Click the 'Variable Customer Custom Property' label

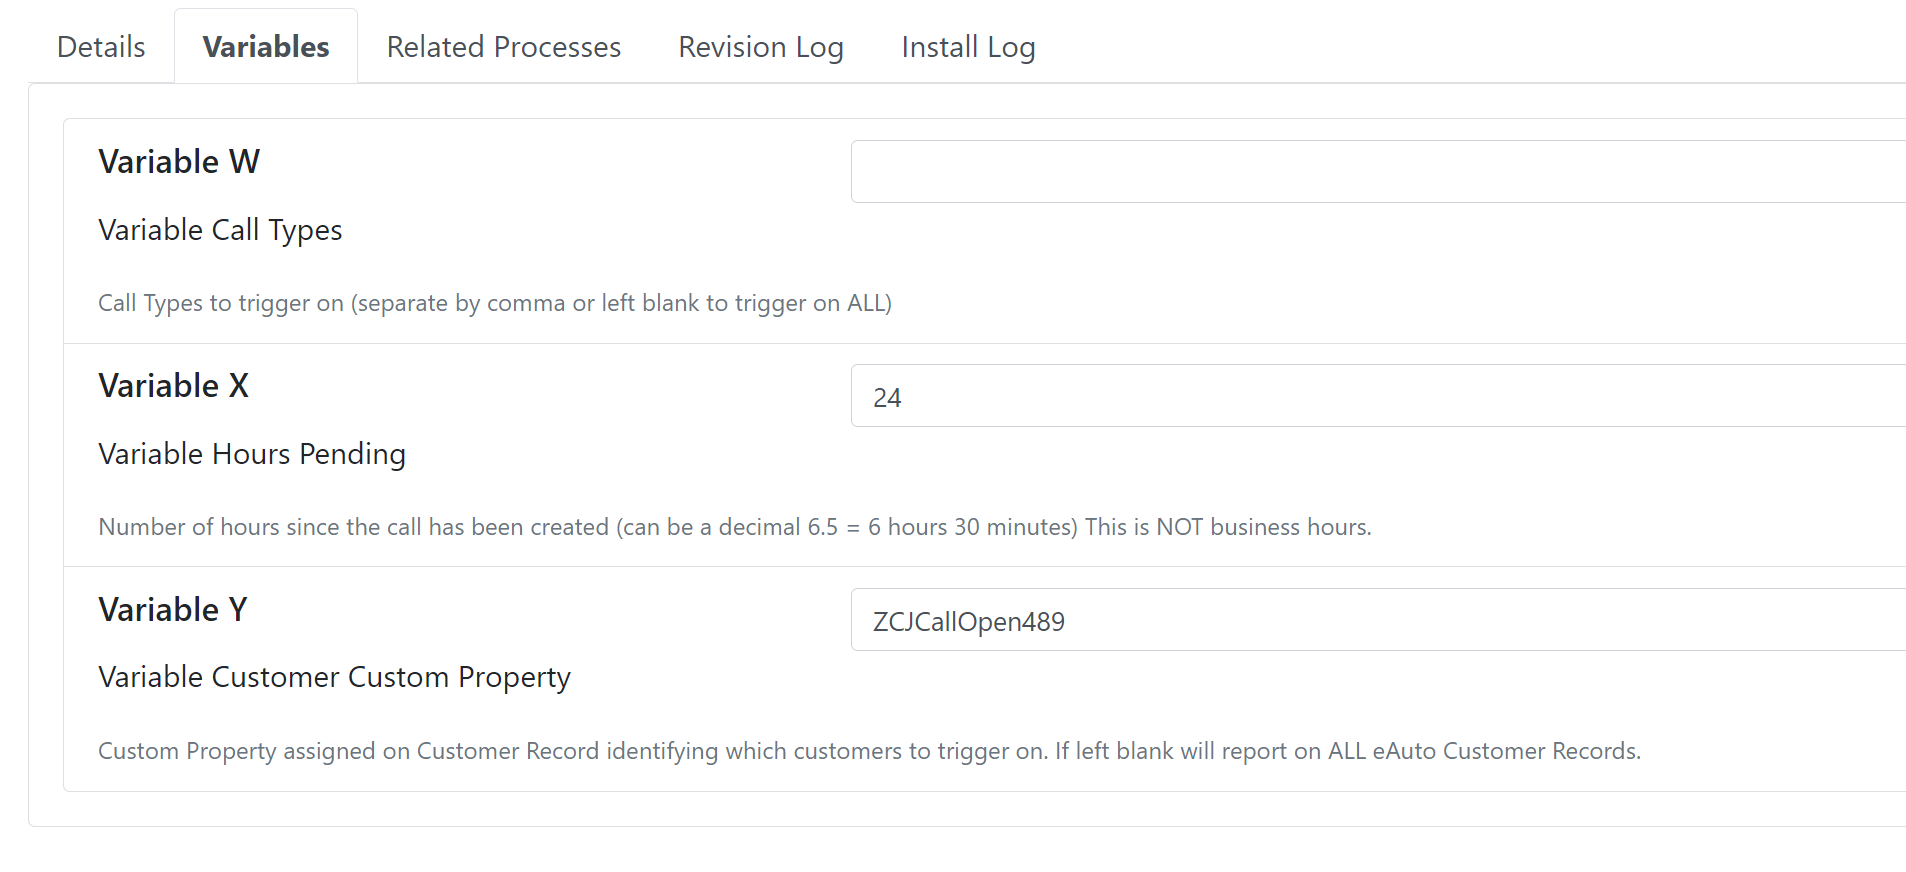(x=334, y=677)
